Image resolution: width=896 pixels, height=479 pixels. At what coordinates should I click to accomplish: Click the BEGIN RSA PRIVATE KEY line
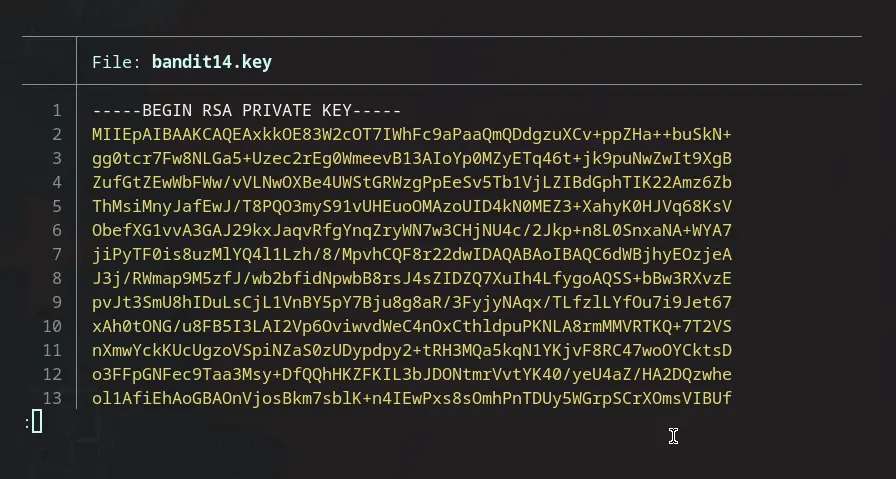tap(245, 111)
